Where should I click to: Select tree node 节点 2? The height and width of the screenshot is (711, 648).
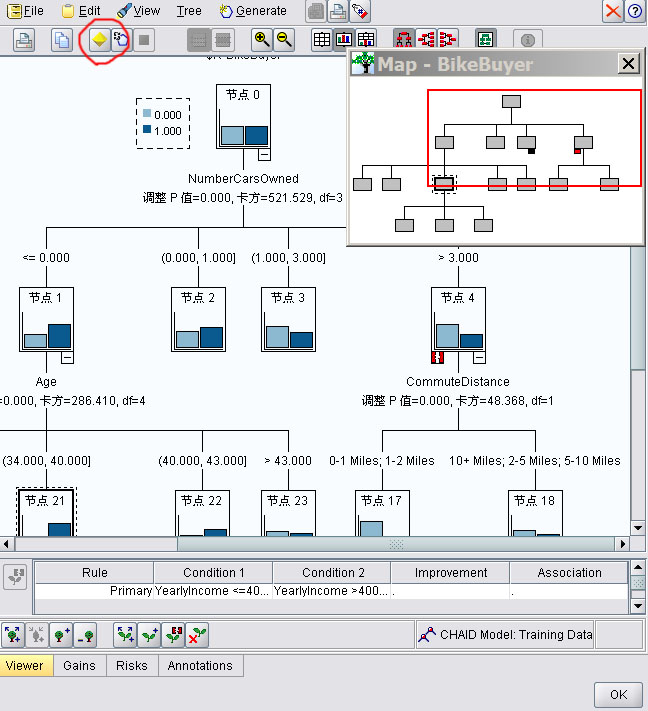coord(198,320)
